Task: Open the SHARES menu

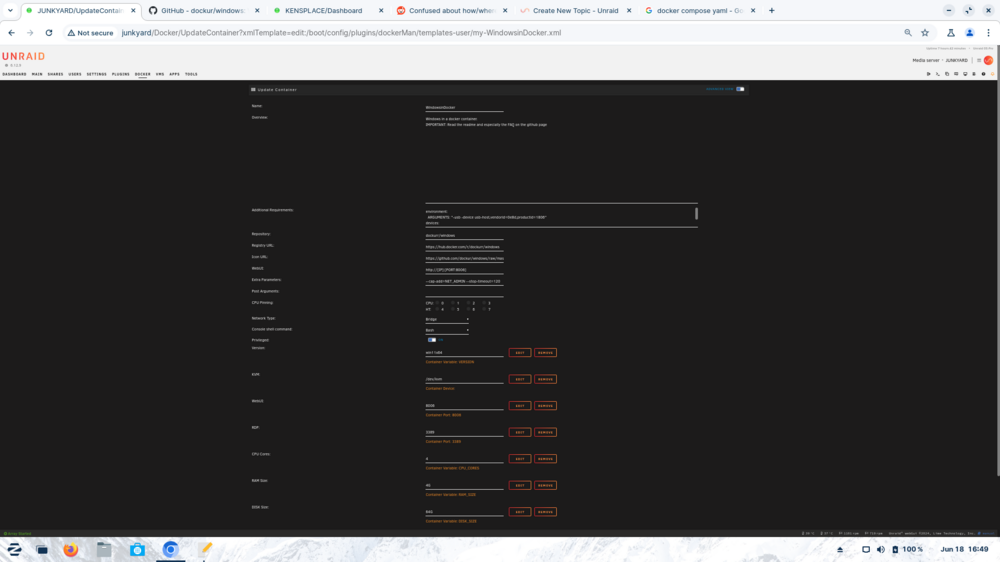Action: (55, 74)
